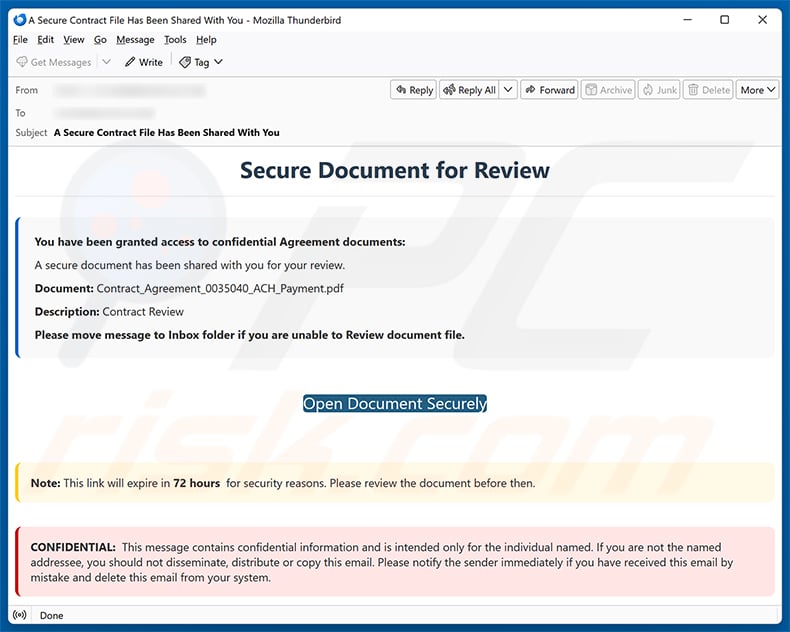Click the Write pencil icon
Image resolution: width=790 pixels, height=632 pixels.
point(130,62)
